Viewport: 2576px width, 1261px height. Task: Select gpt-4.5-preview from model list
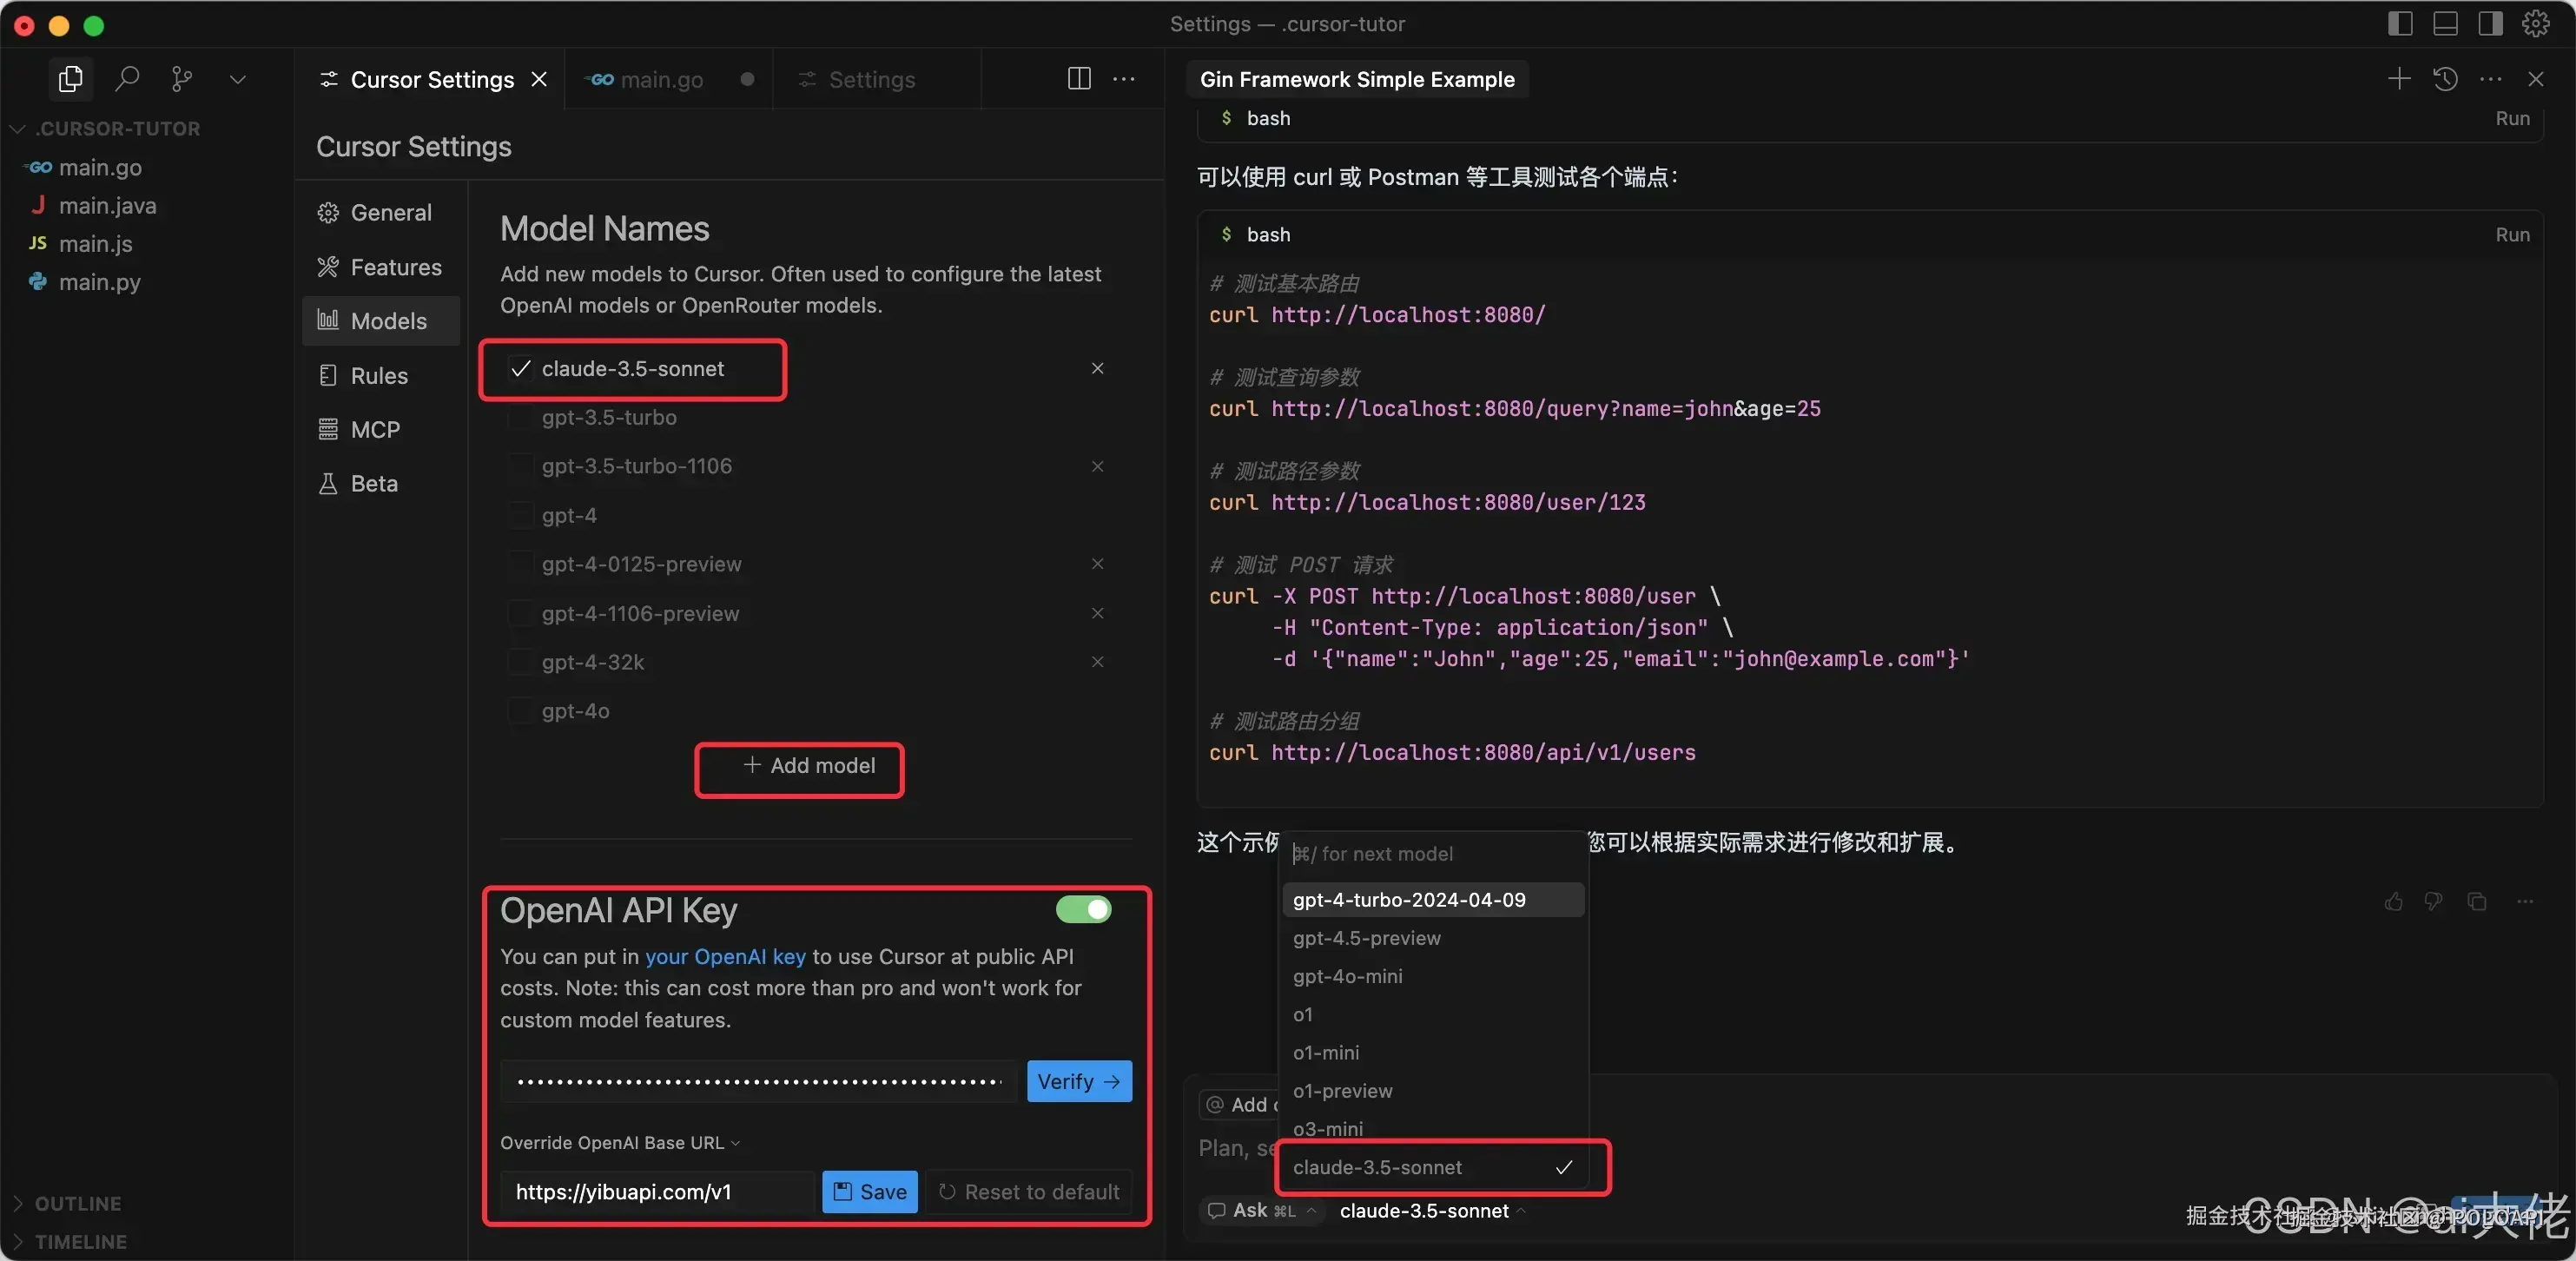pyautogui.click(x=1366, y=939)
